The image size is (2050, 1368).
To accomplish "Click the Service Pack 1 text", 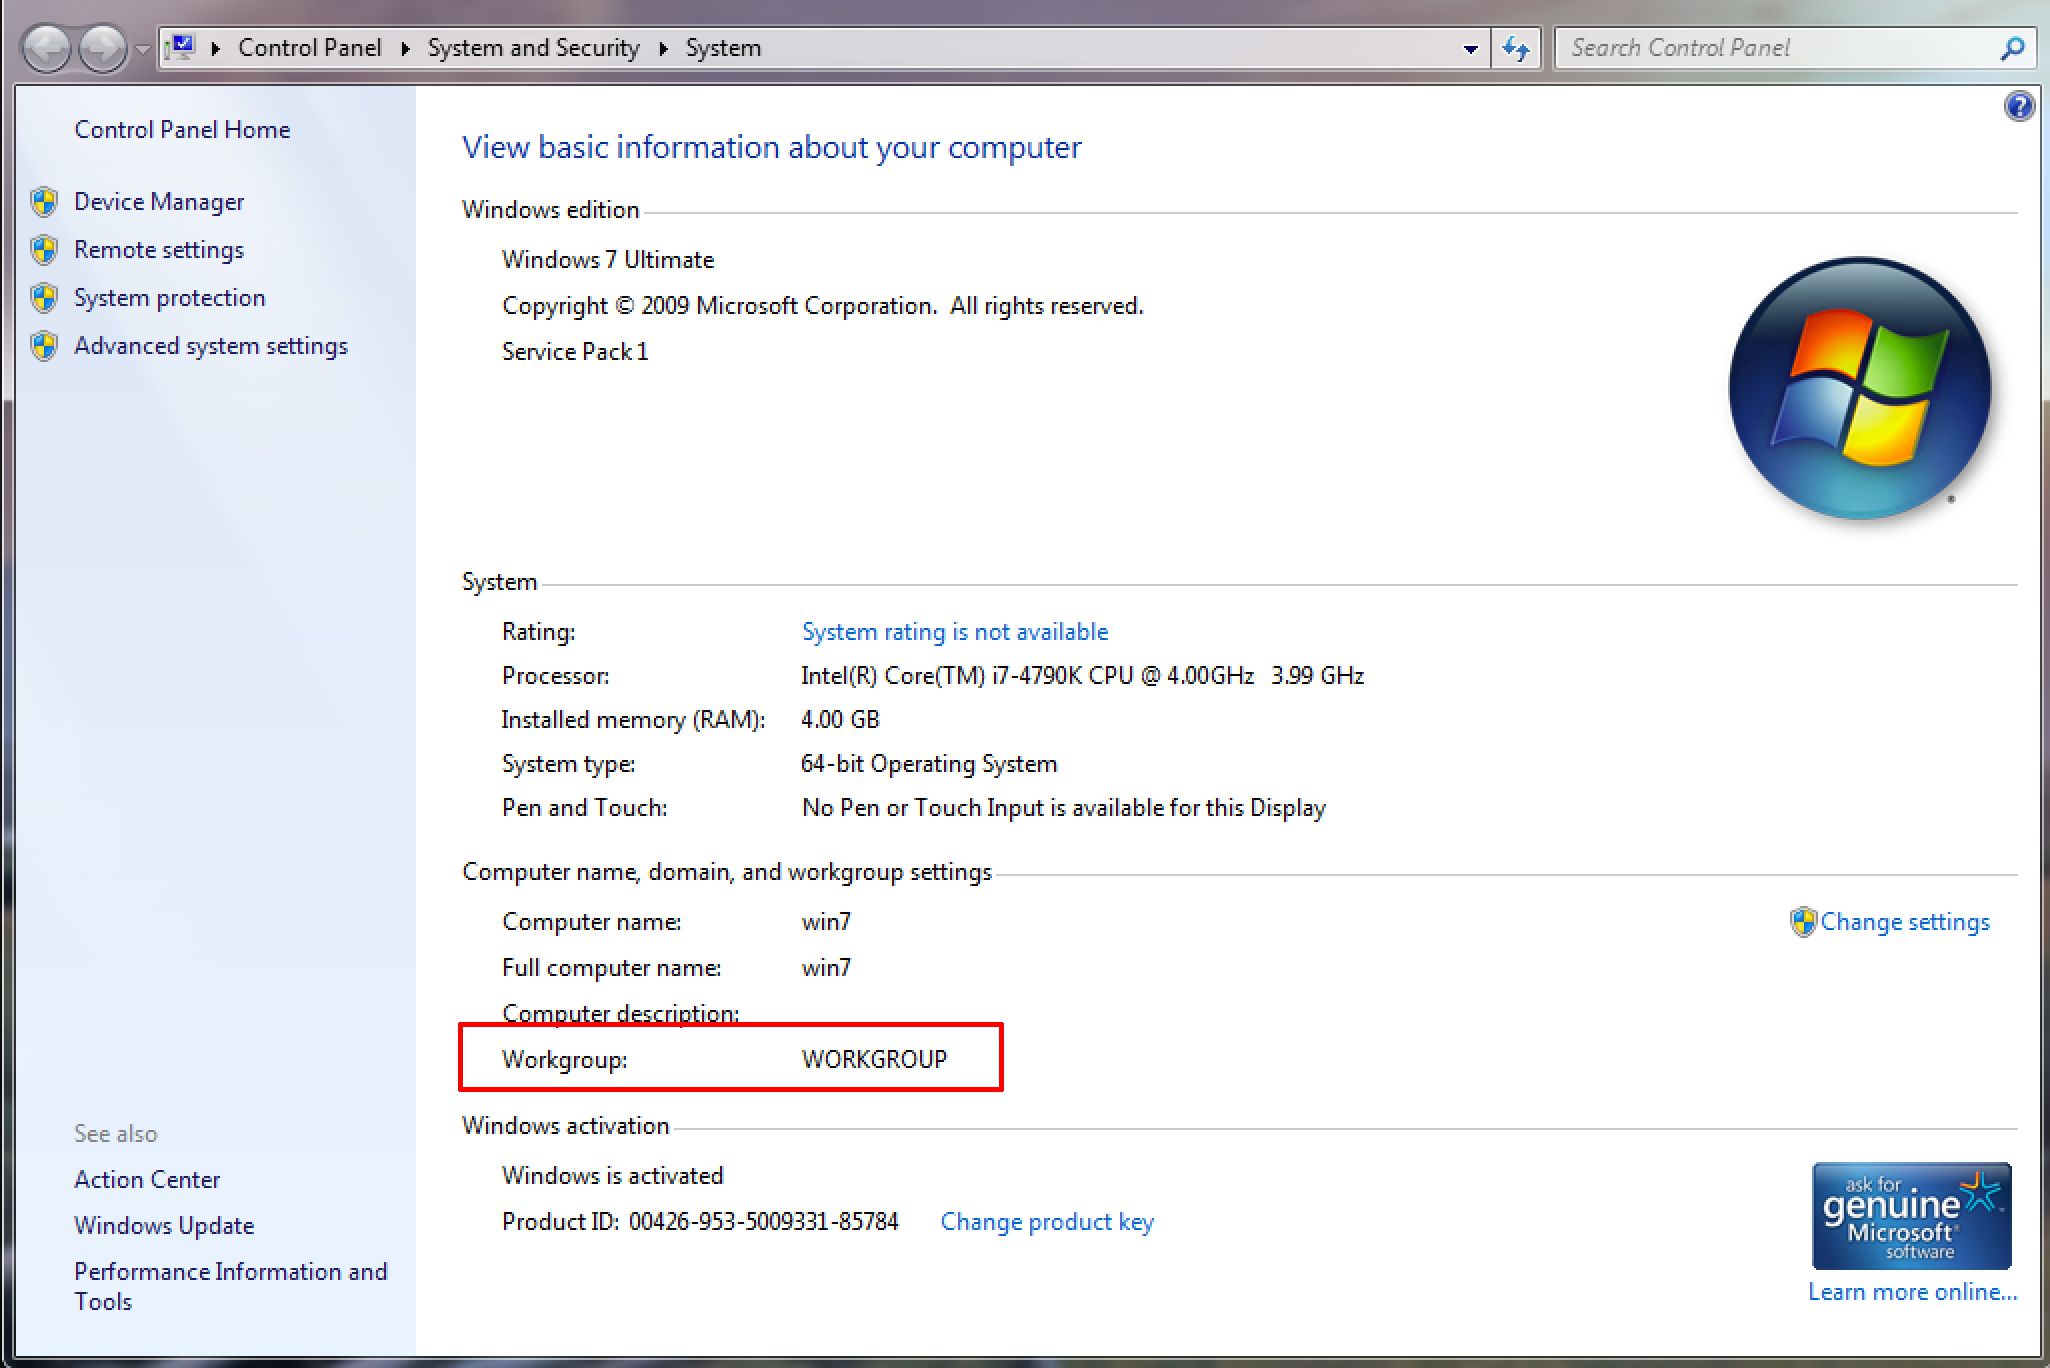I will [575, 352].
